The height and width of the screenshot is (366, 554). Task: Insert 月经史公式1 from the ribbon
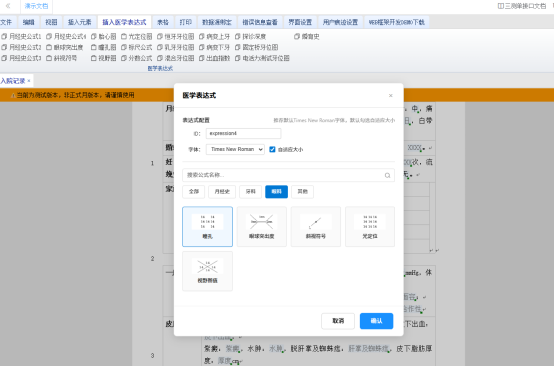(21, 36)
